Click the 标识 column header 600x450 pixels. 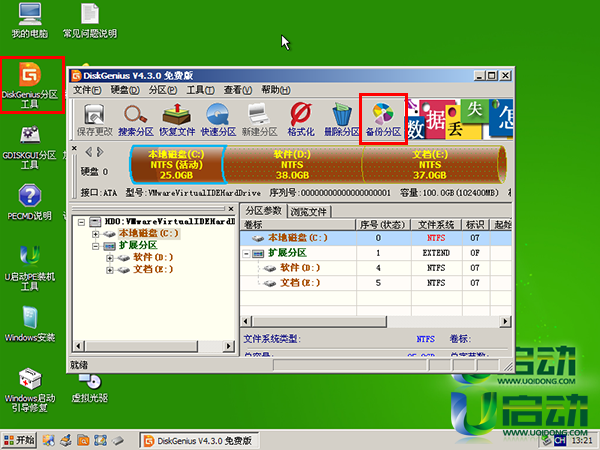475,225
